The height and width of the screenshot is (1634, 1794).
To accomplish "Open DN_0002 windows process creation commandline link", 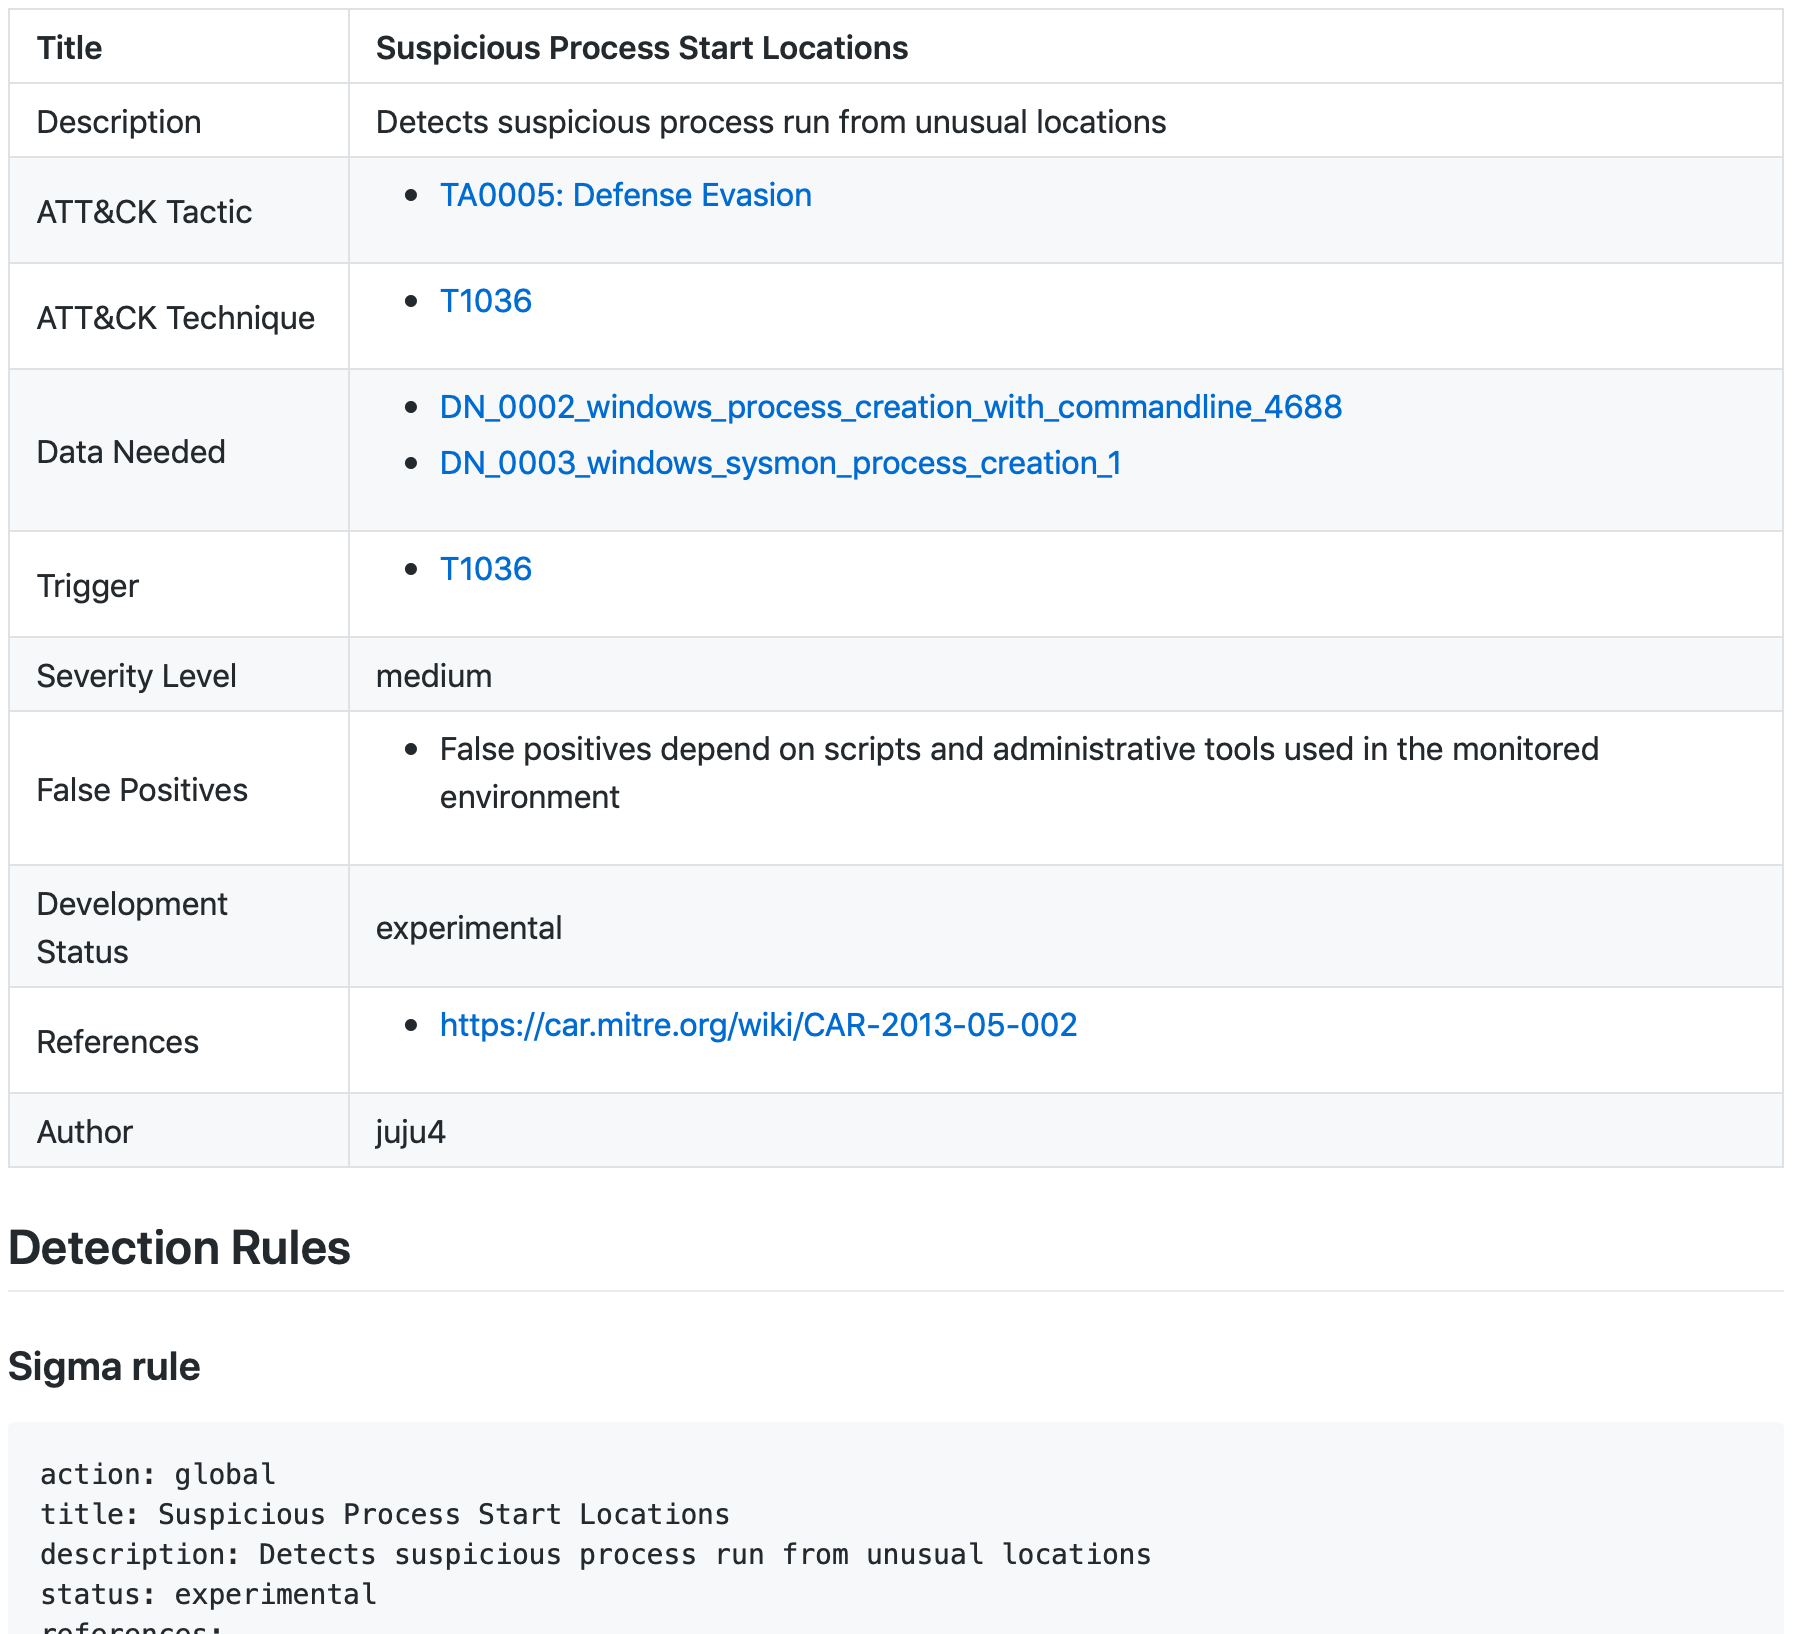I will click(x=890, y=407).
